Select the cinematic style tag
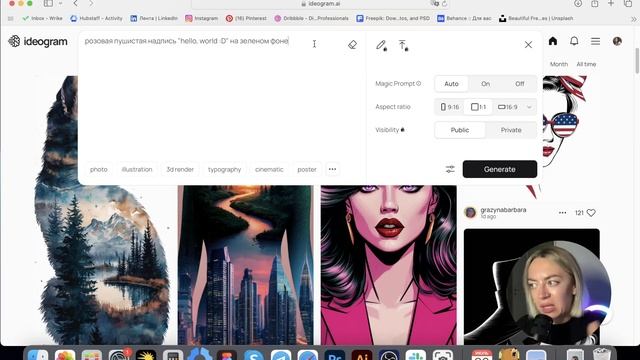640x360 pixels. pos(269,169)
